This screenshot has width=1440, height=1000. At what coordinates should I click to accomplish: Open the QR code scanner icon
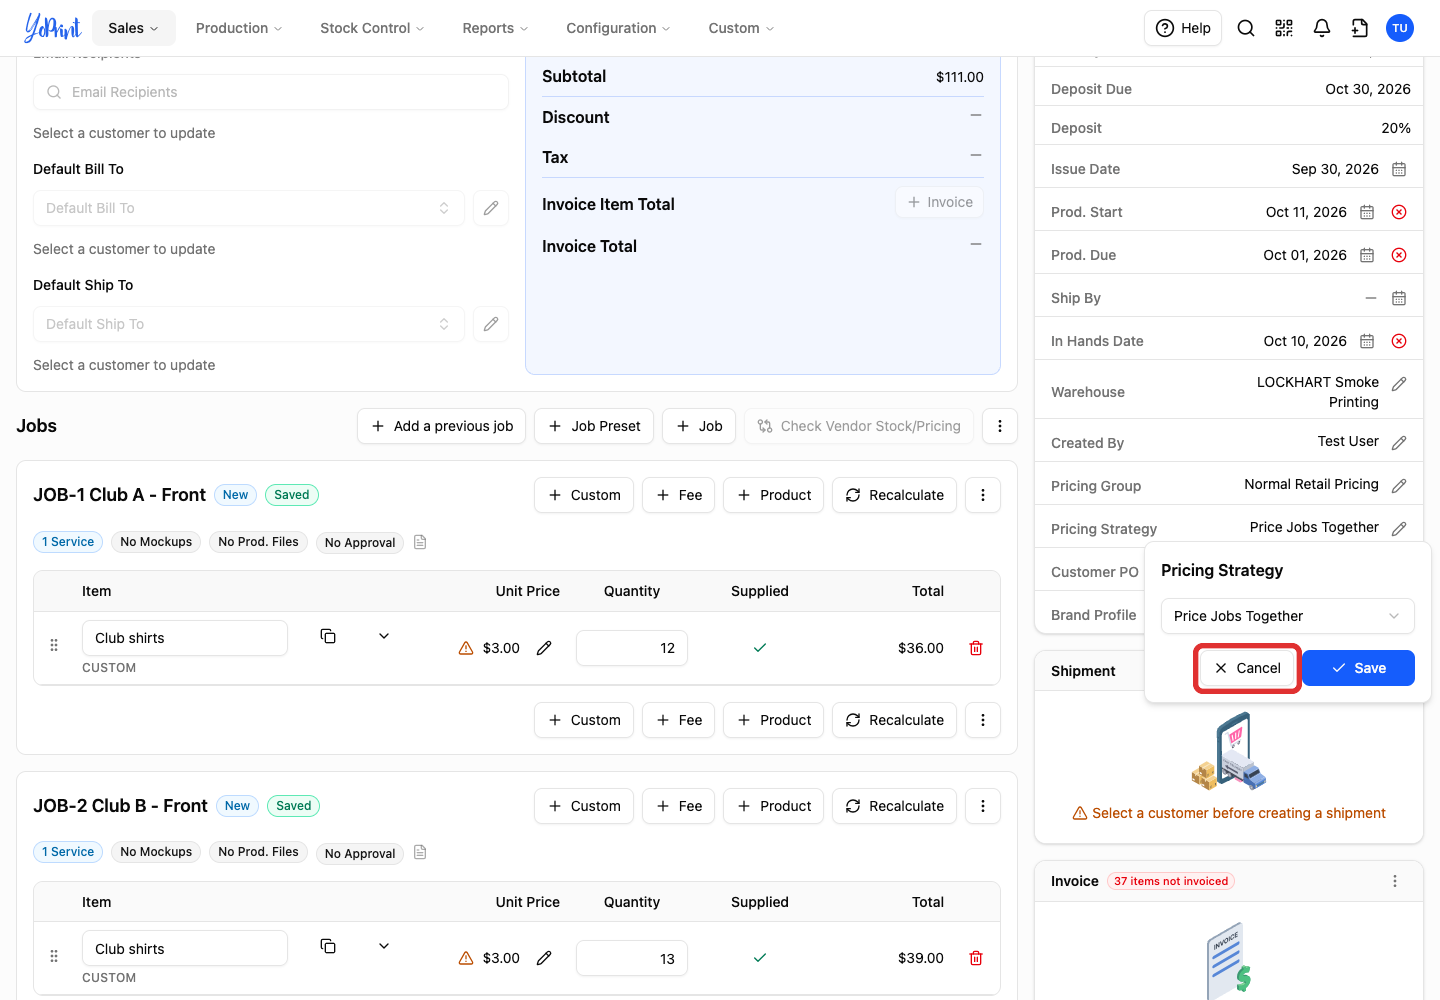[x=1284, y=28]
